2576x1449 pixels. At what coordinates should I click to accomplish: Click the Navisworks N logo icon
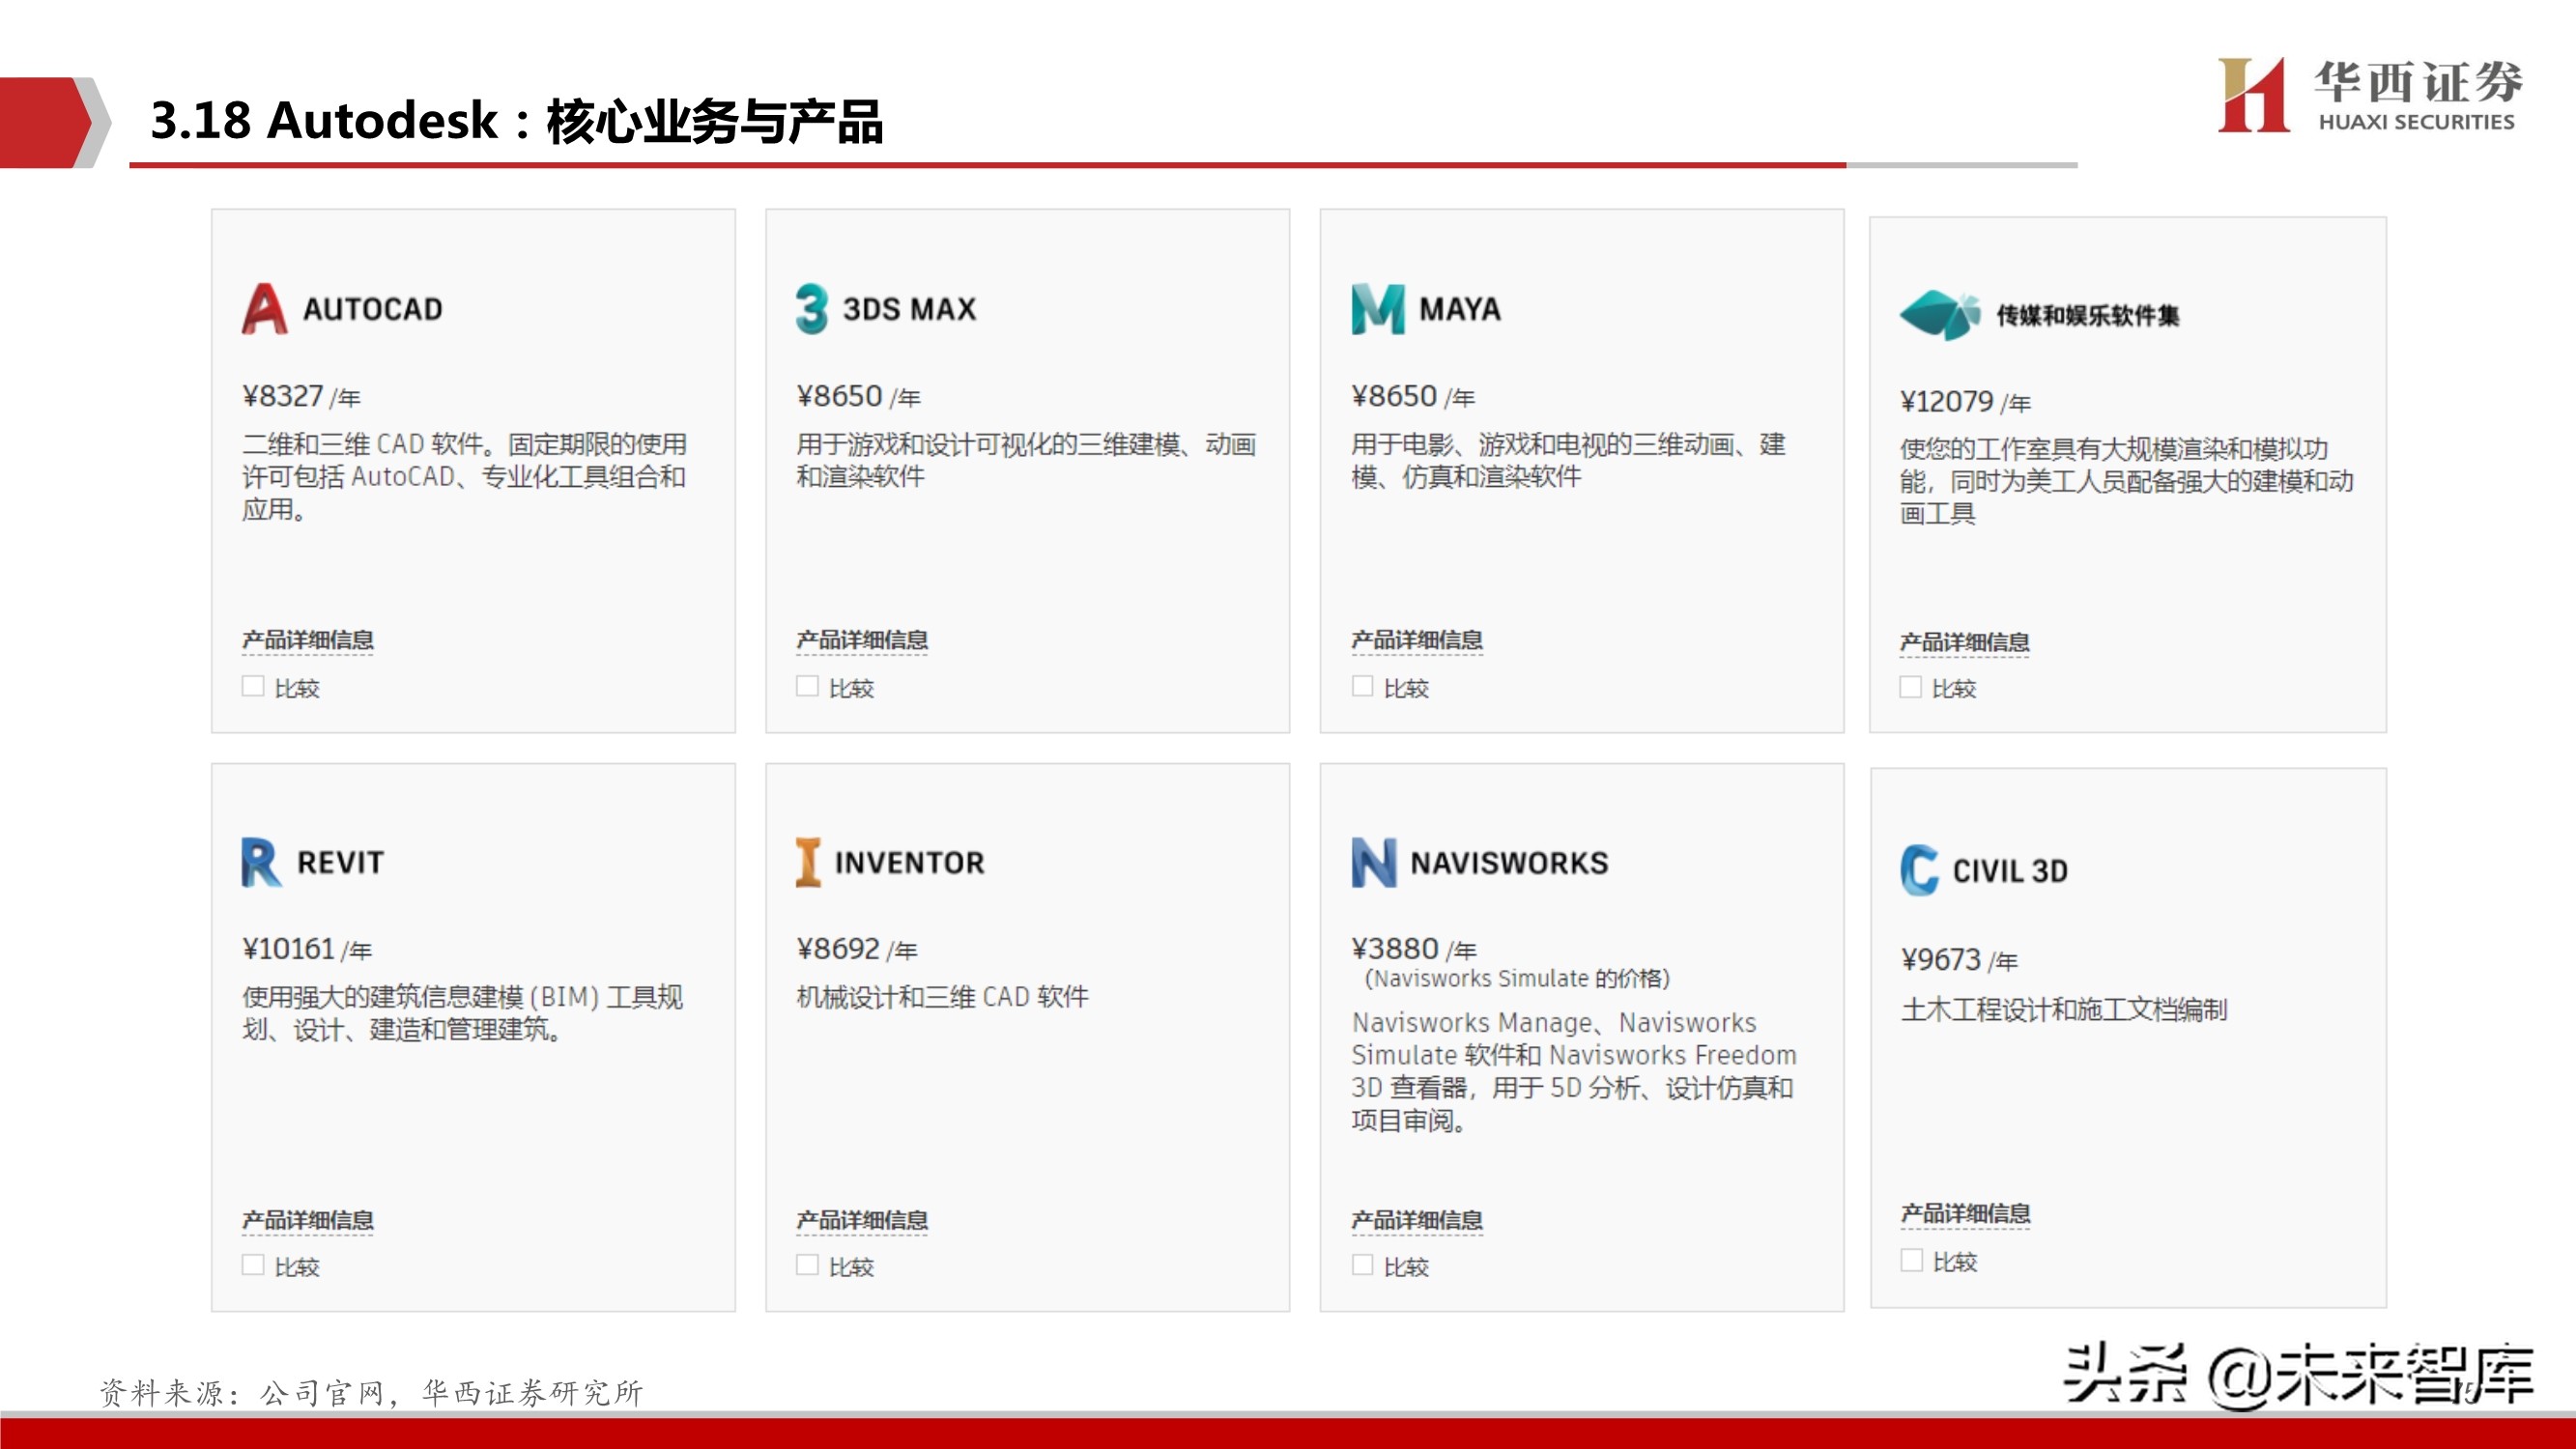(x=1373, y=862)
